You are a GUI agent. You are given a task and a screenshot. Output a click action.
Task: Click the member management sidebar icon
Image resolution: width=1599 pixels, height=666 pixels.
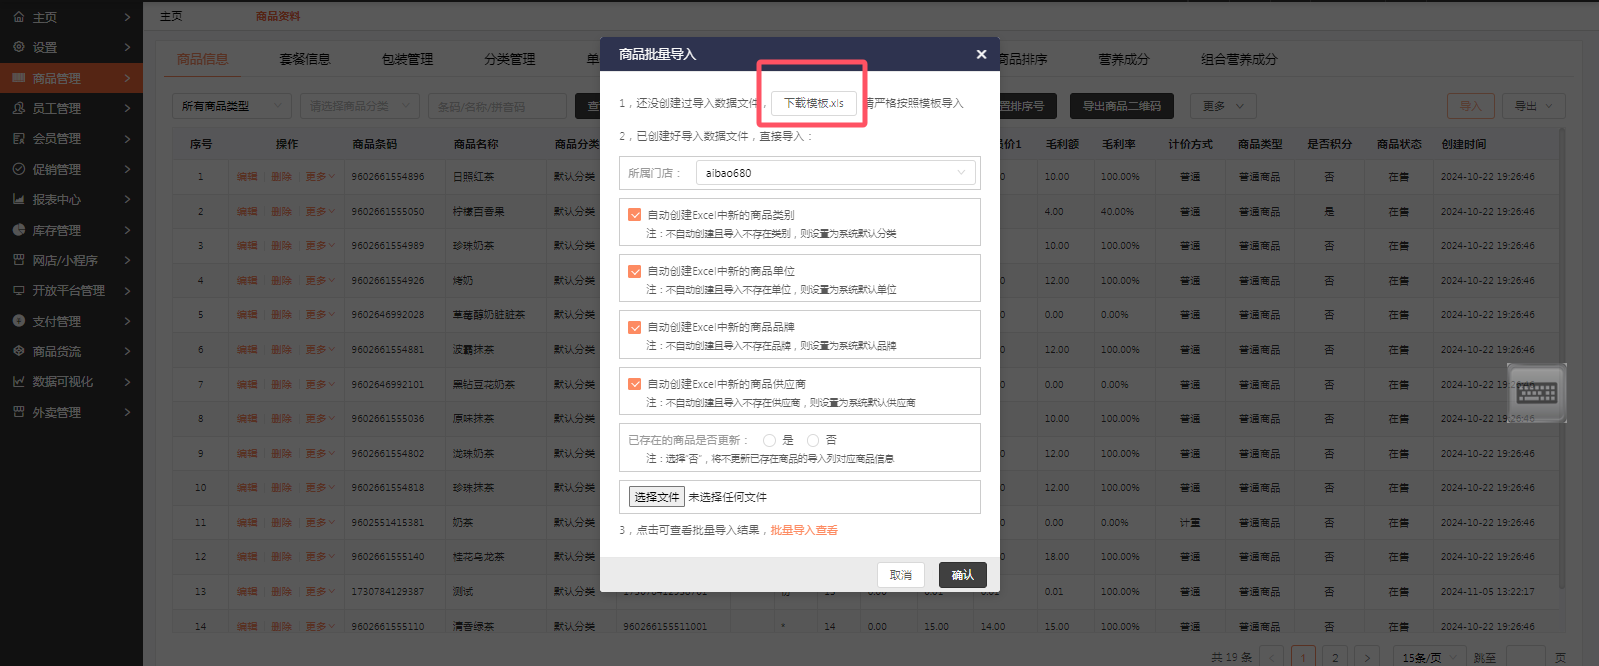19,138
